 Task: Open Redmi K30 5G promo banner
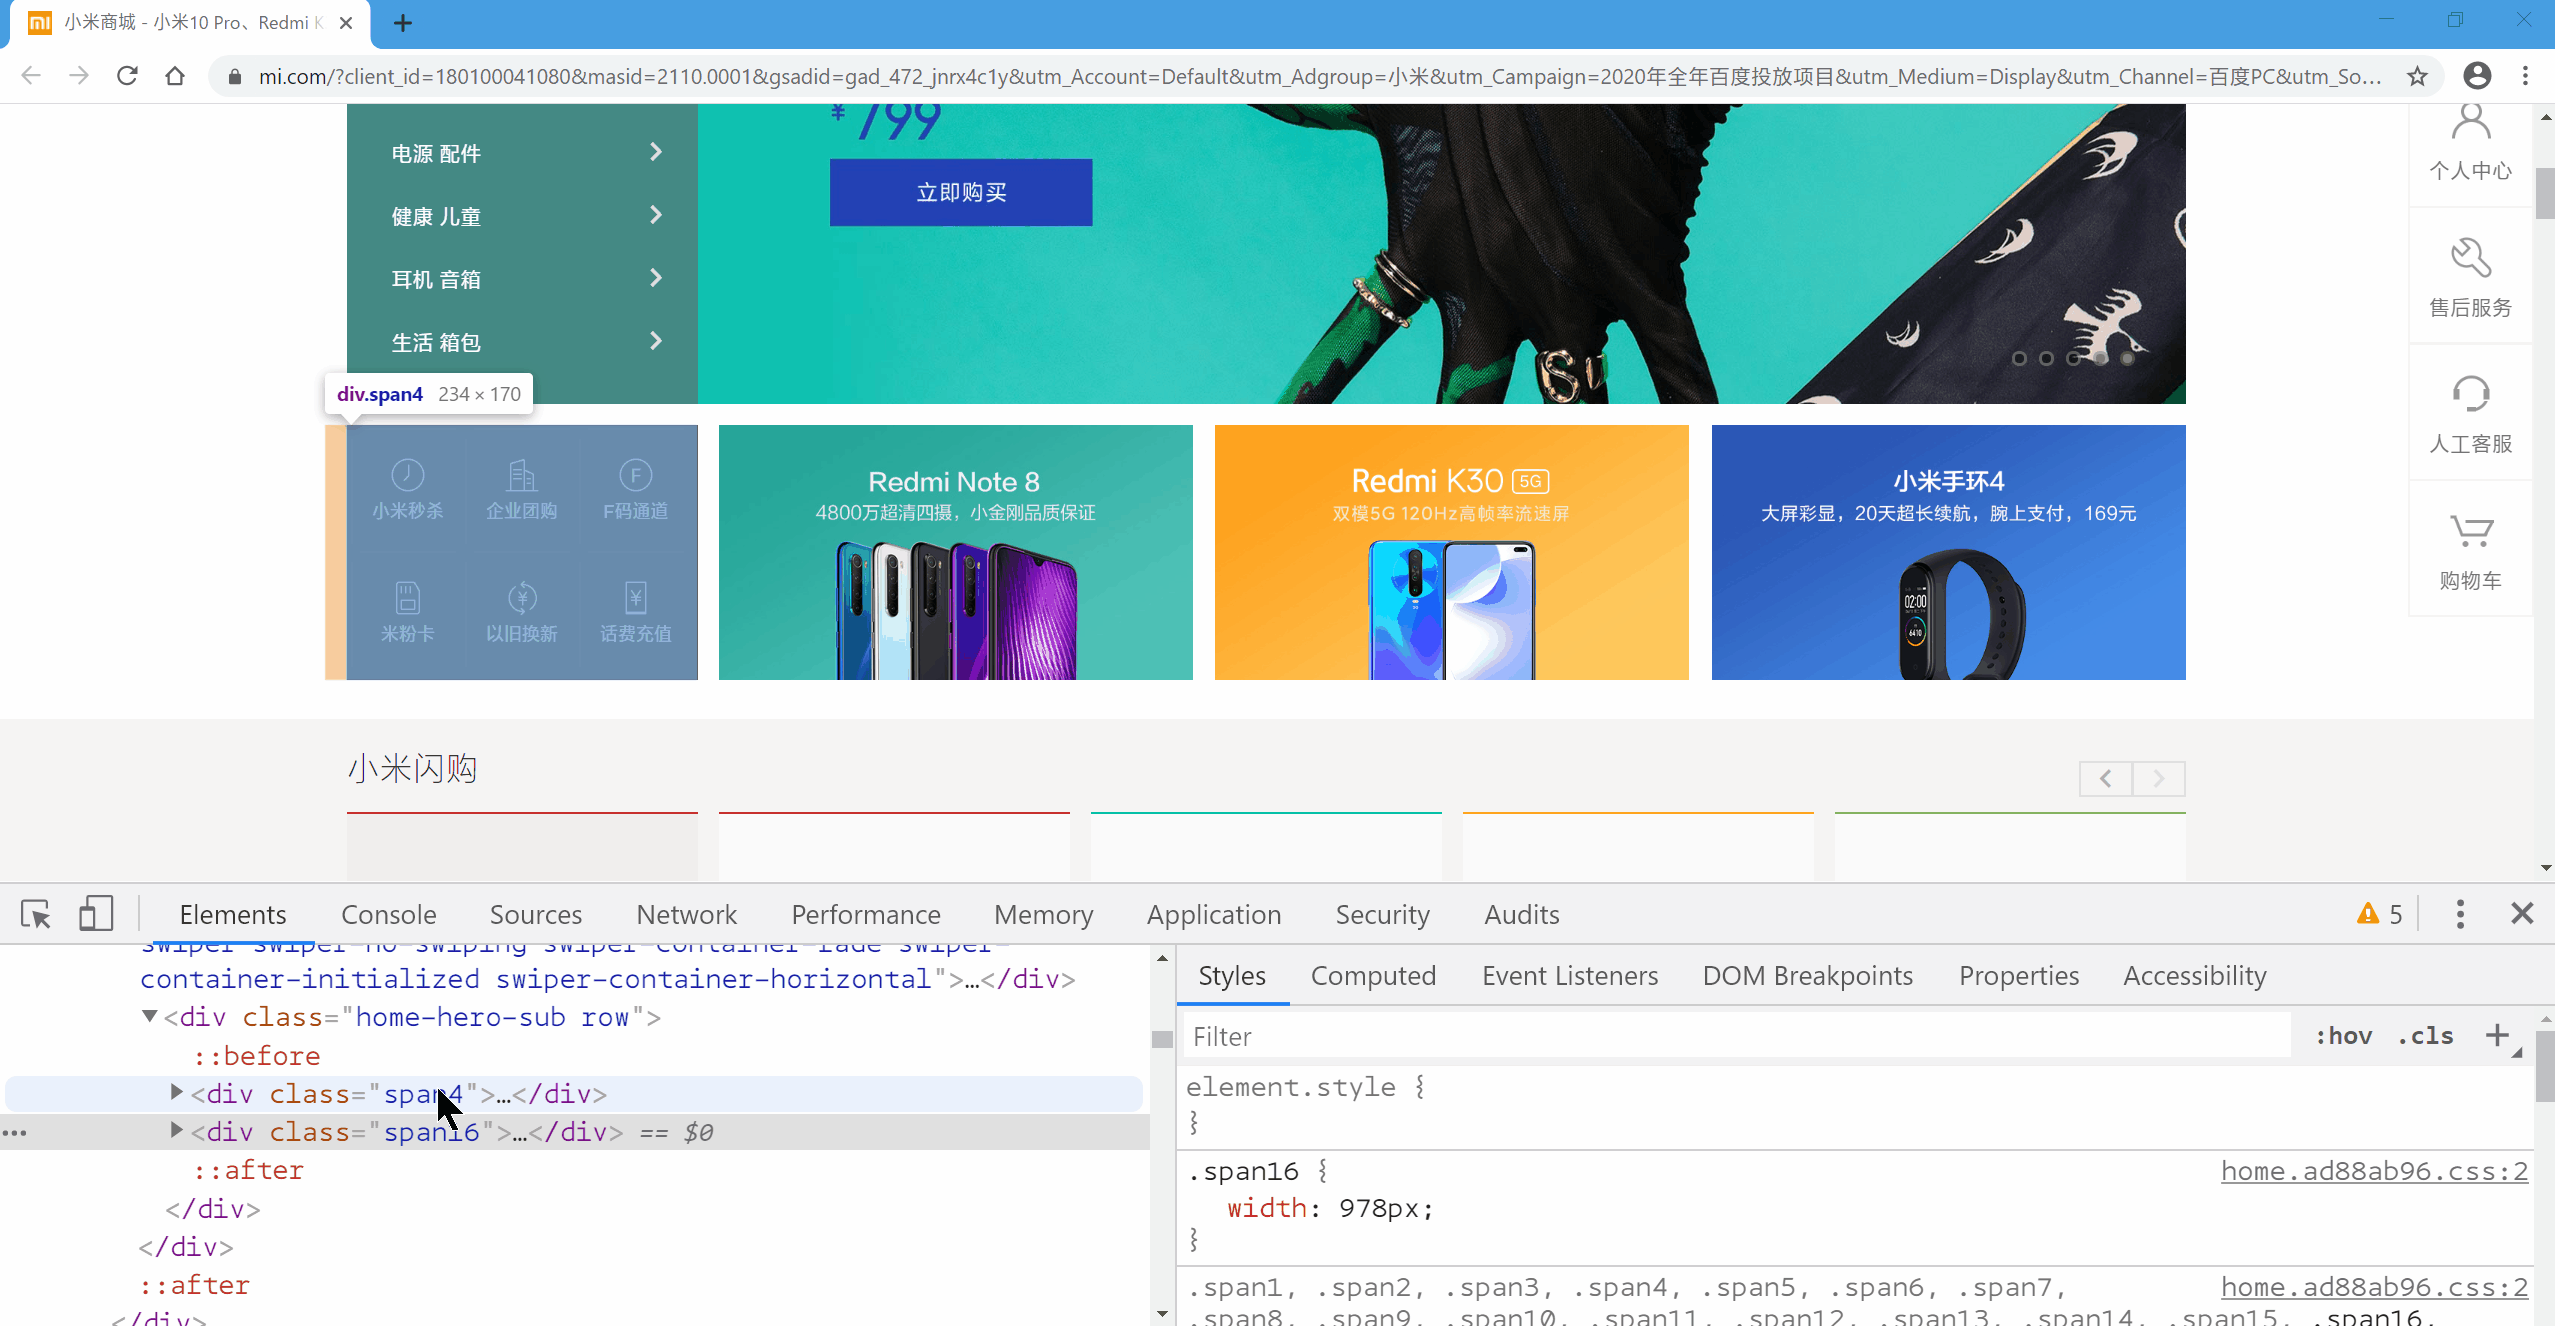click(1452, 552)
